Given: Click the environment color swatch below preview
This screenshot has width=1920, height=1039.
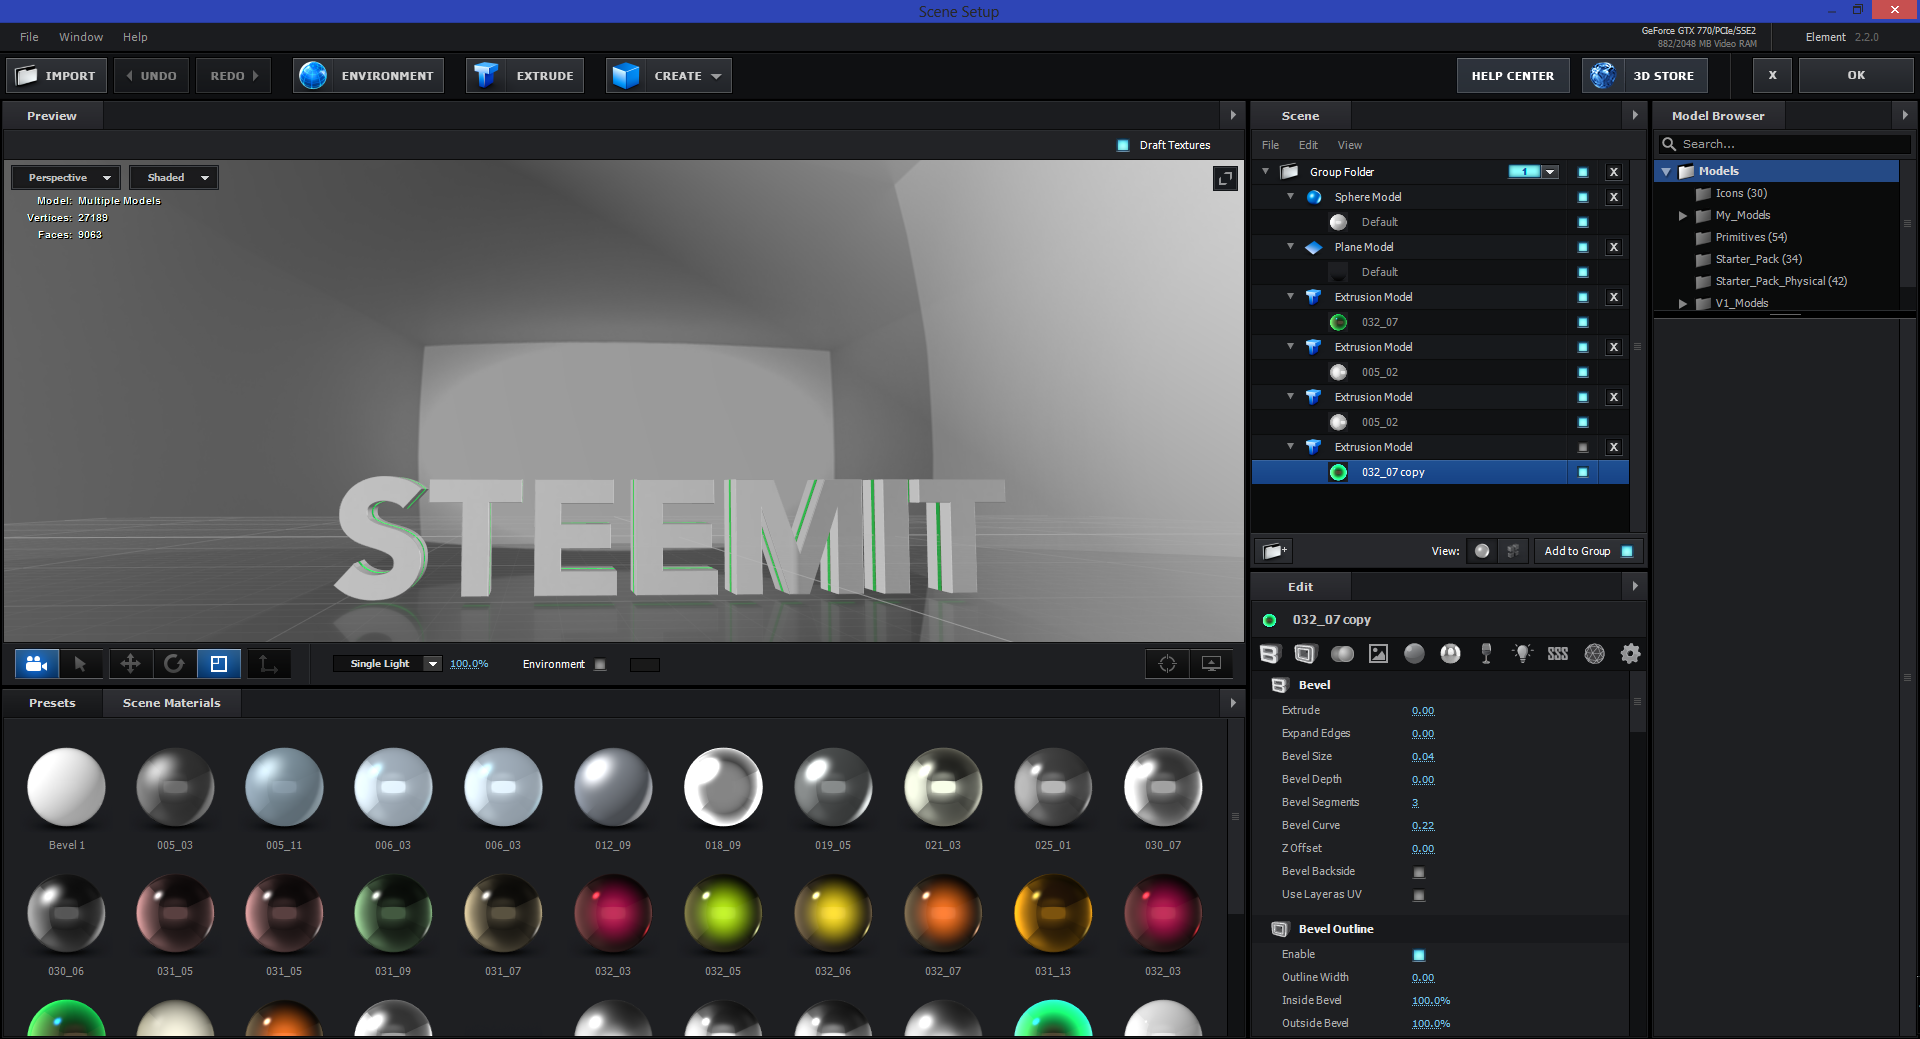Looking at the screenshot, I should pyautogui.click(x=645, y=665).
